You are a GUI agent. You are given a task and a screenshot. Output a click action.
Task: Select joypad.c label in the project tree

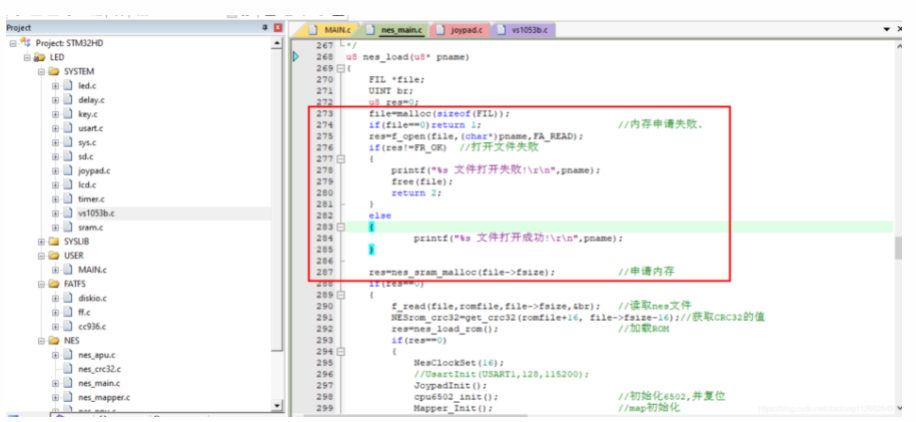[94, 171]
